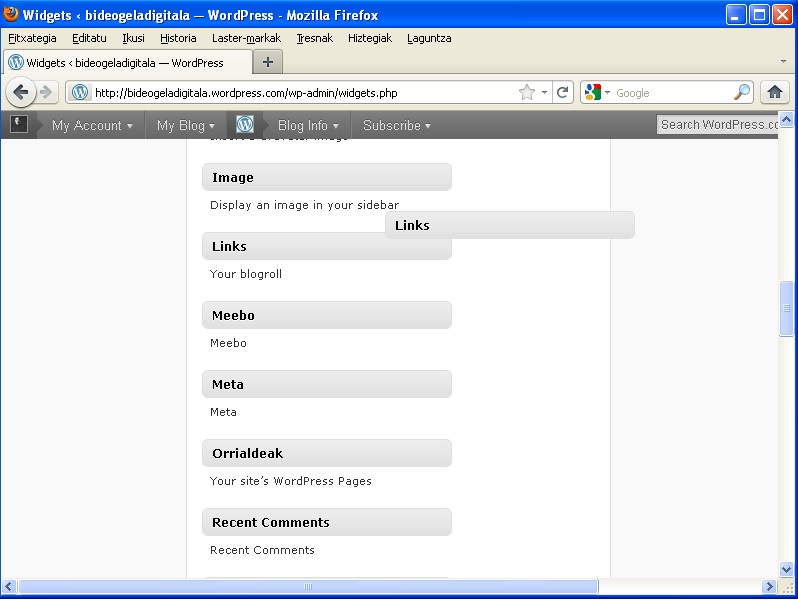Click the browser Forward arrow button

(x=46, y=92)
